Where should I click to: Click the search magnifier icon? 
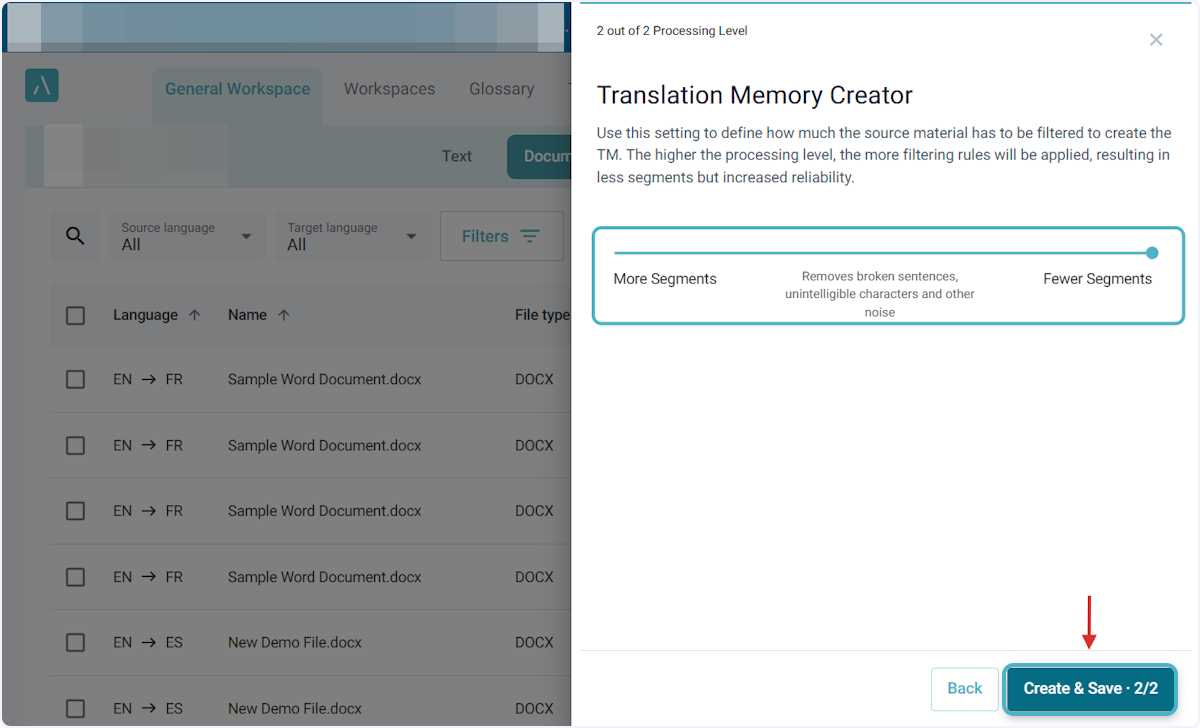click(x=76, y=236)
